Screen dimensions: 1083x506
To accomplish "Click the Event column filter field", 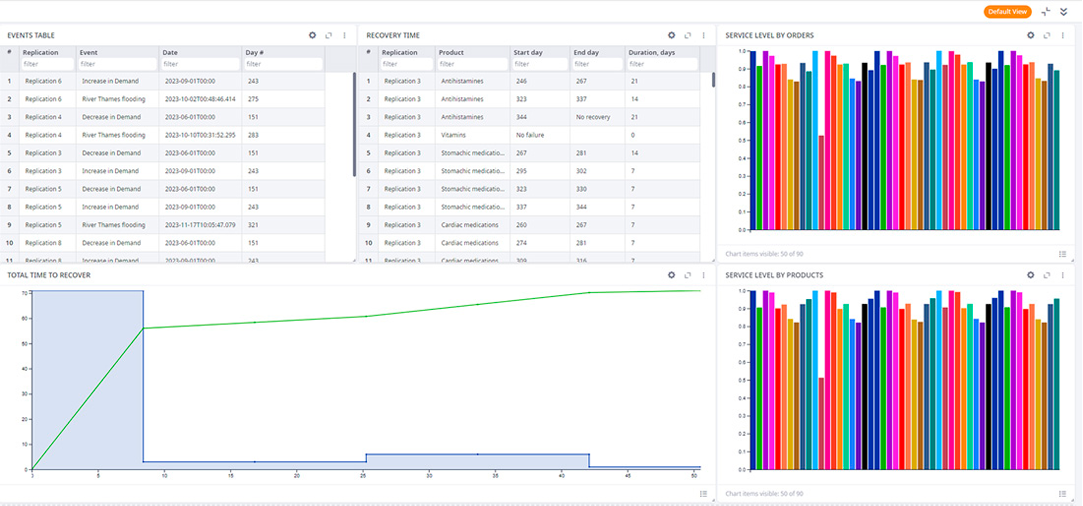I will click(116, 64).
